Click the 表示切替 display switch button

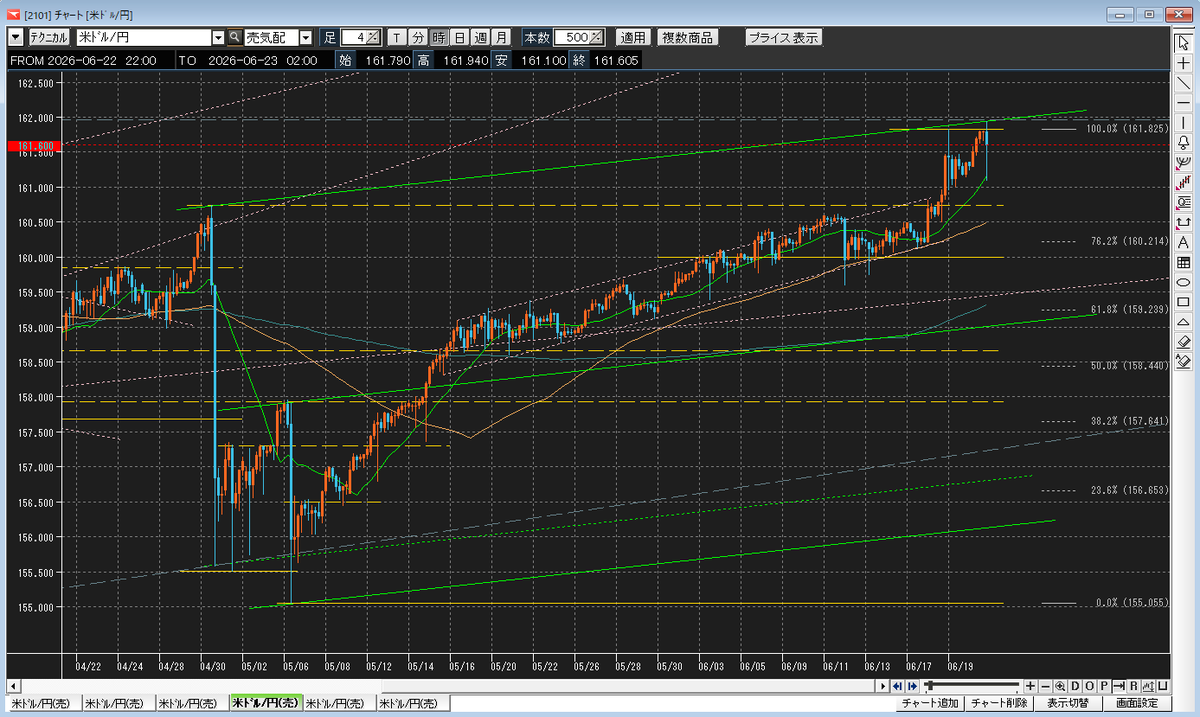[x=1068, y=704]
